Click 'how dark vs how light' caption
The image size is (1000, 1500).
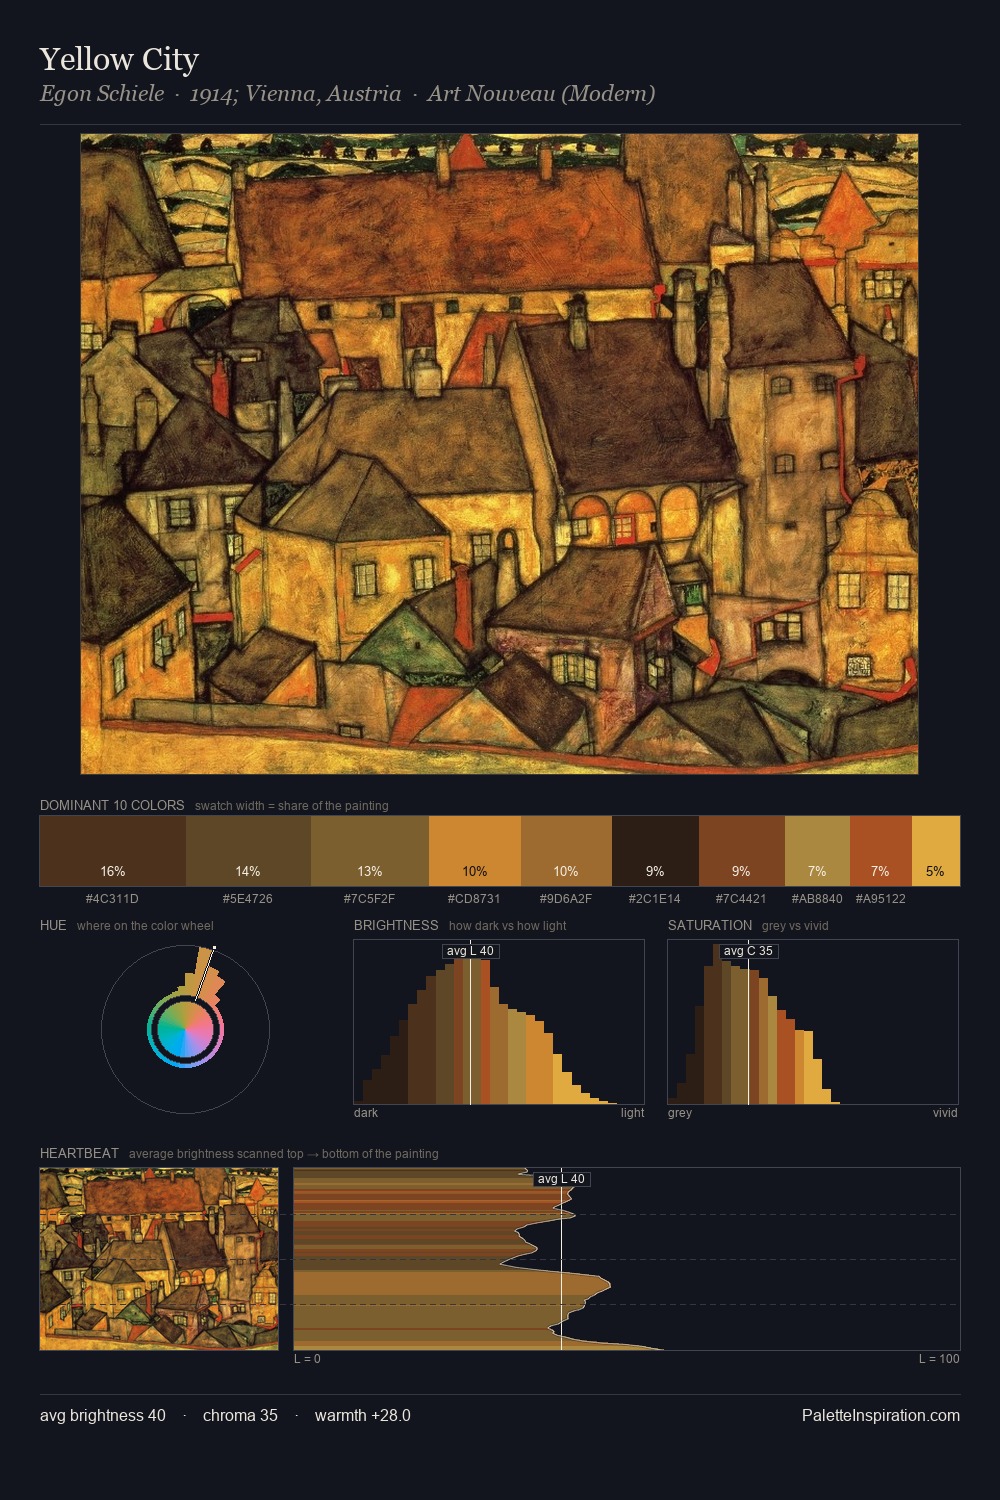[x=507, y=926]
